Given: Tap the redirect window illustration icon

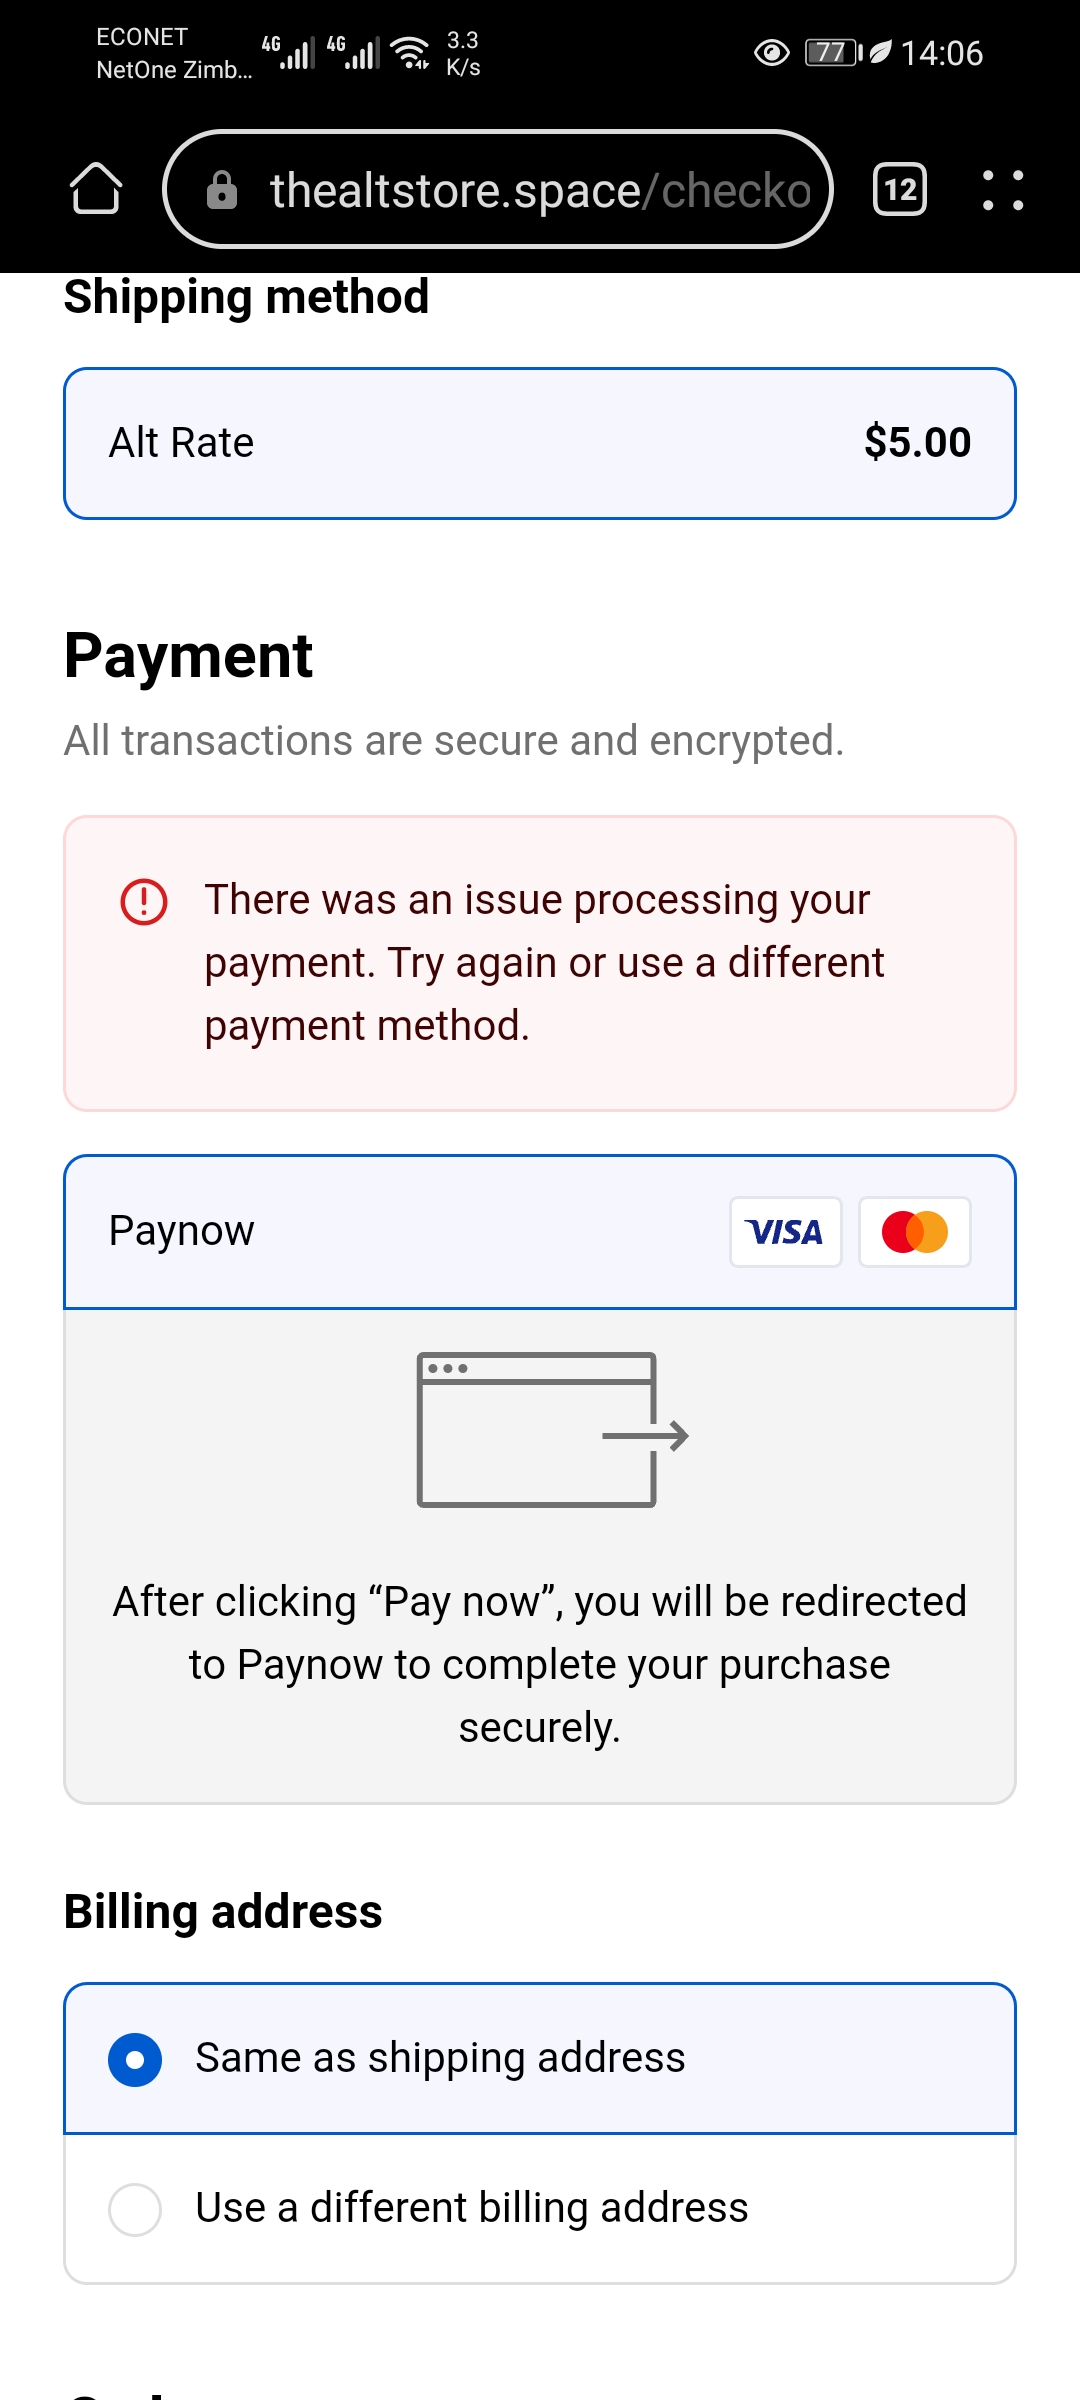Looking at the screenshot, I should (552, 1430).
